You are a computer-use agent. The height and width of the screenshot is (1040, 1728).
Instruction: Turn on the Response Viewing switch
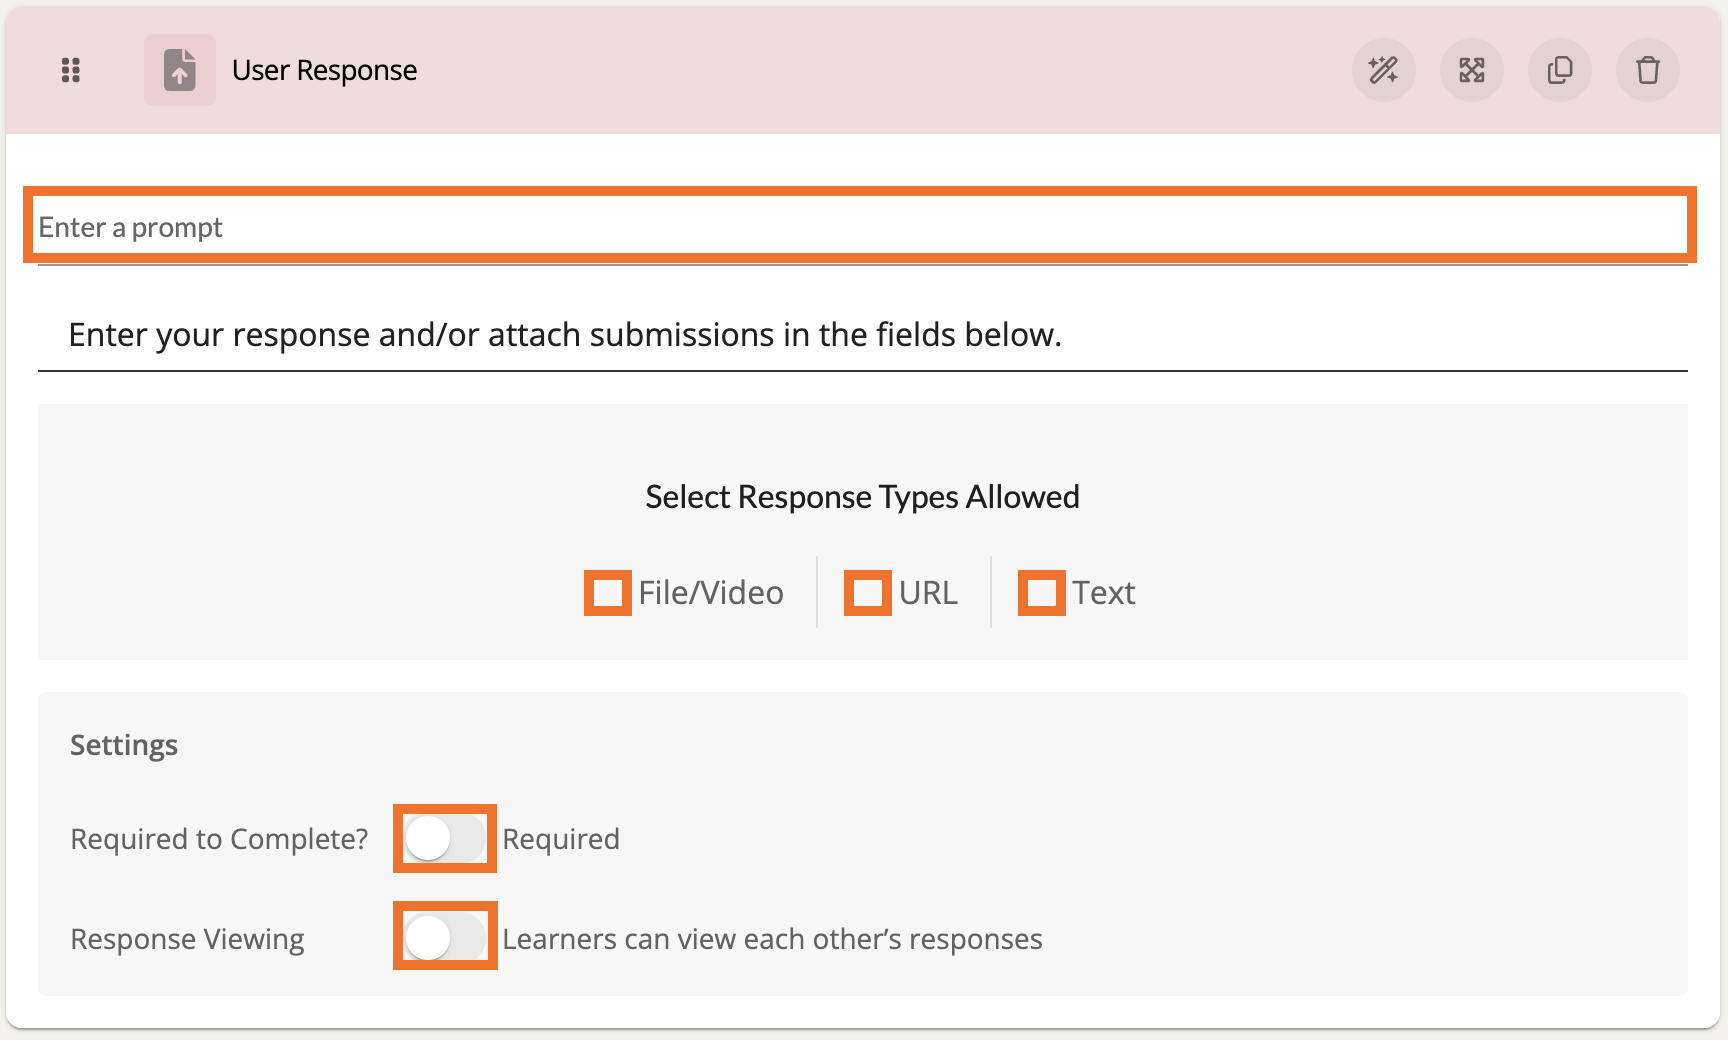(445, 937)
